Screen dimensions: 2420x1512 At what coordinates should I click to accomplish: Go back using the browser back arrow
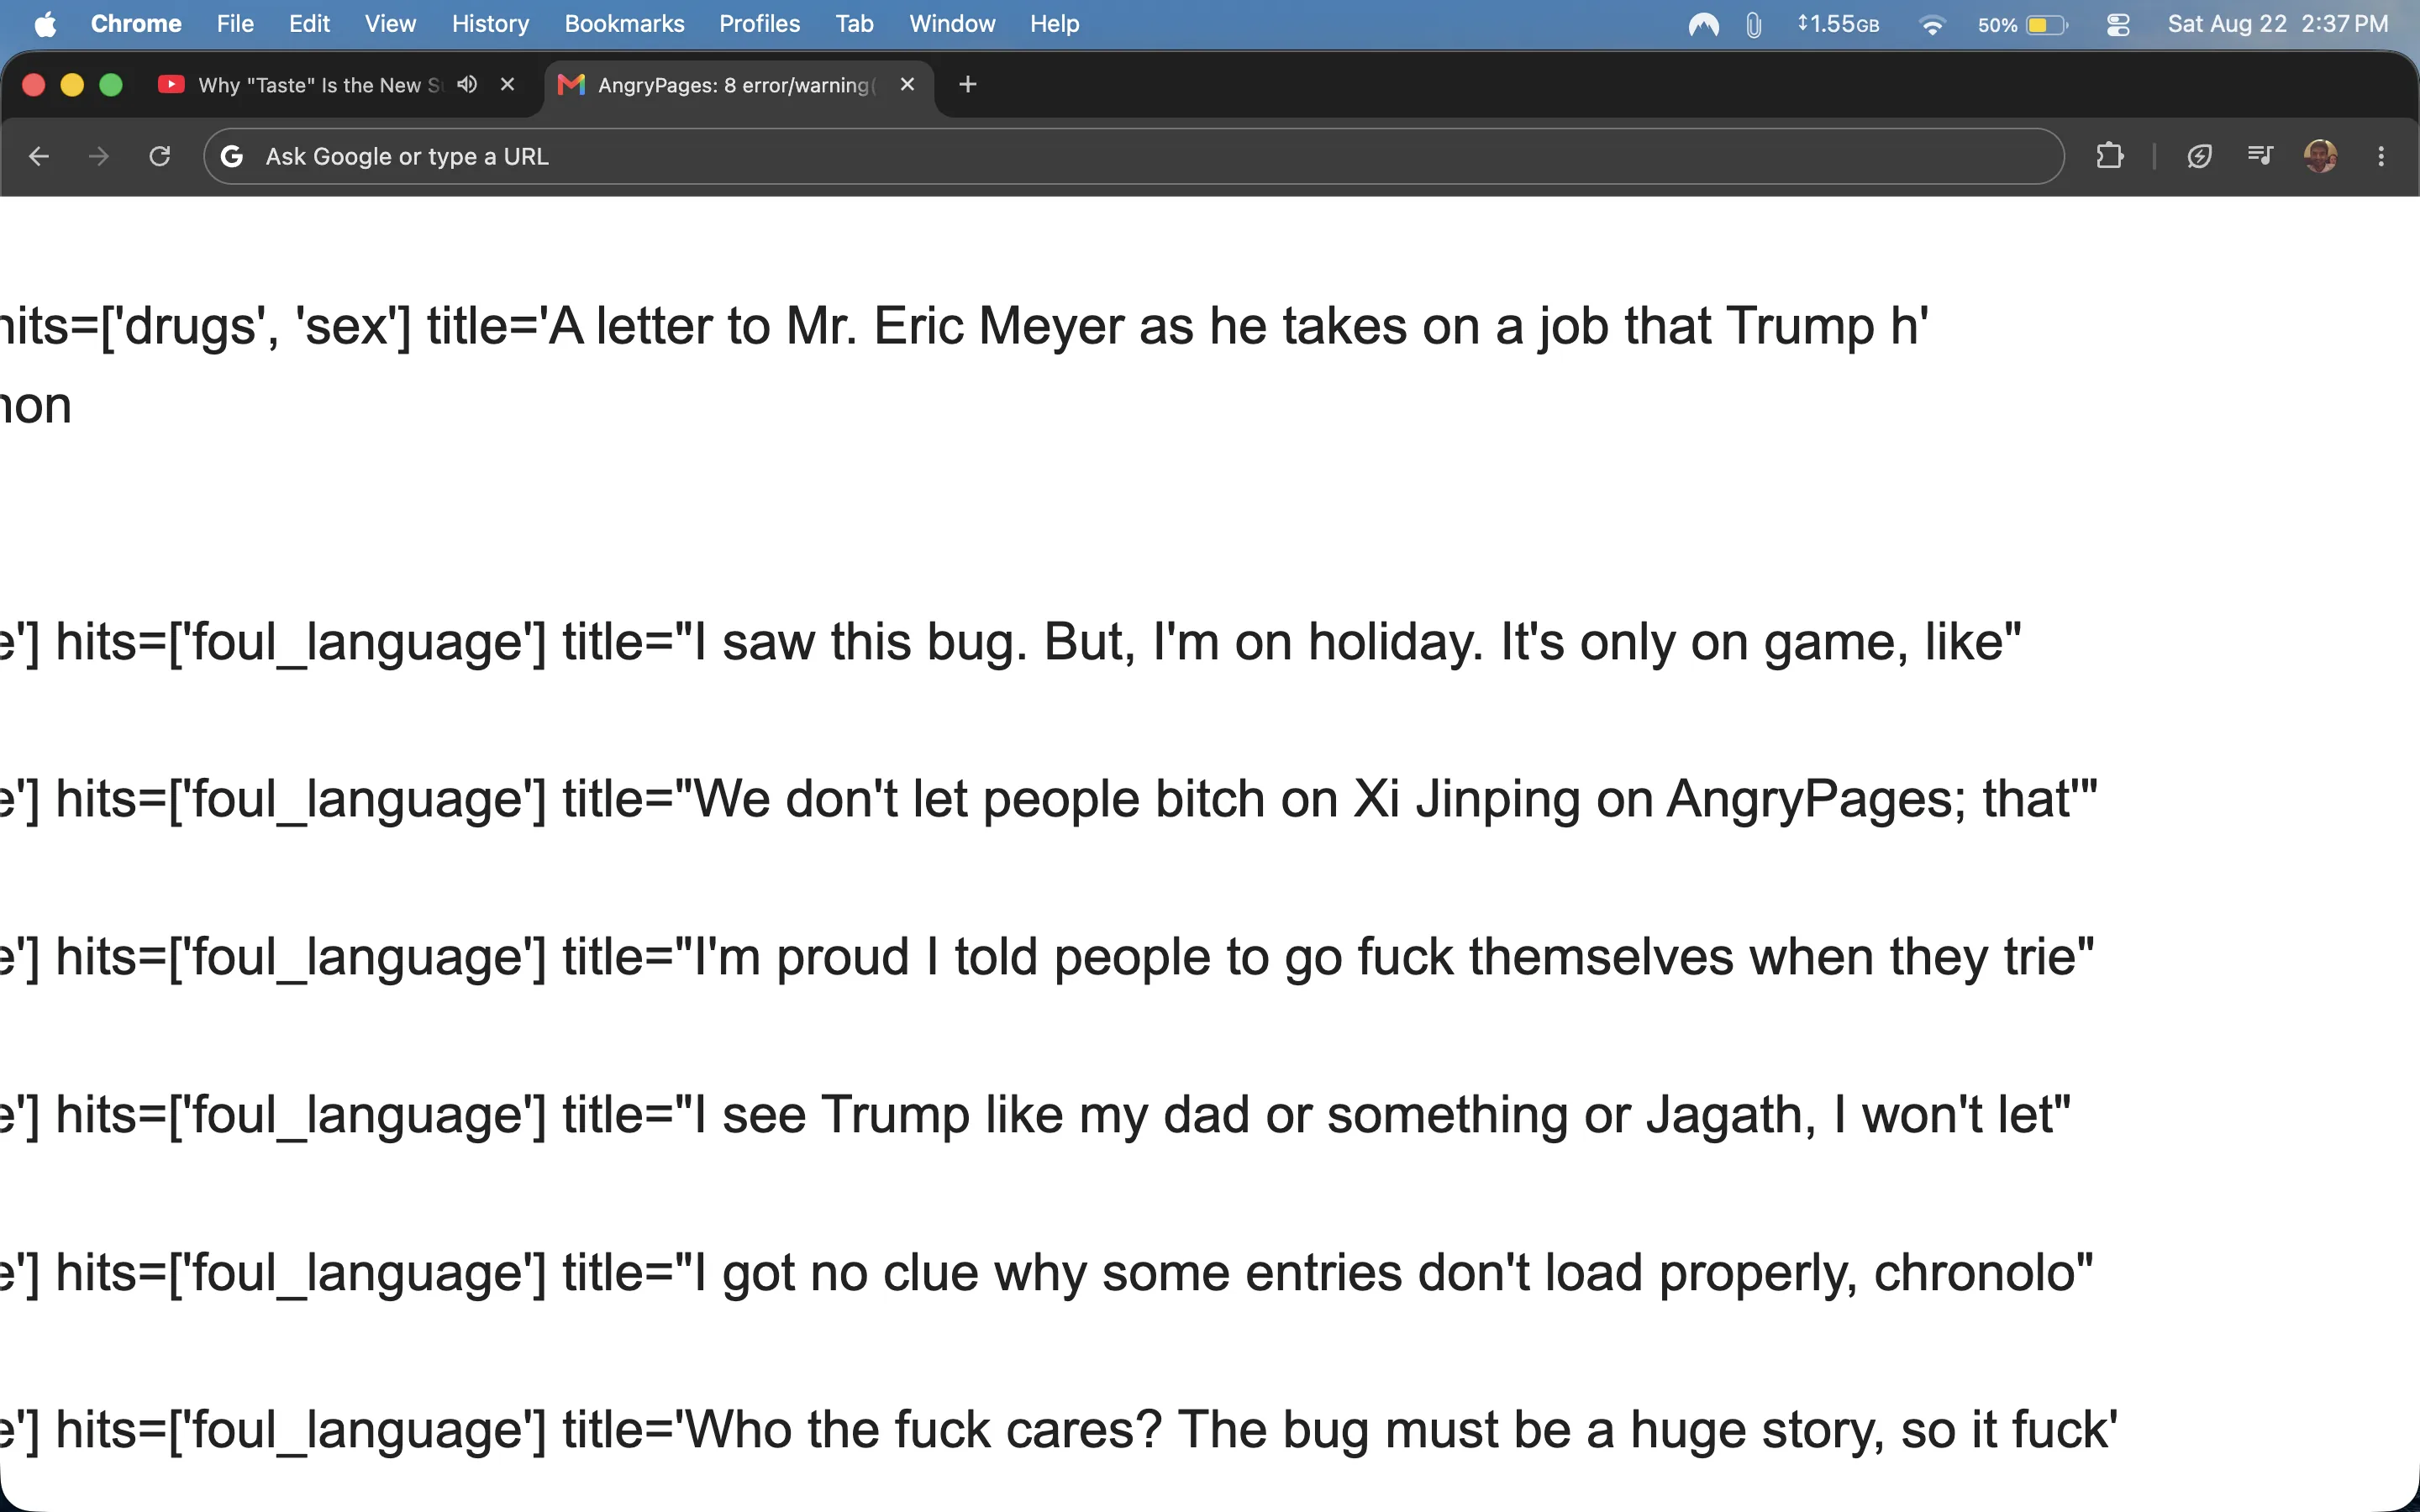(39, 156)
